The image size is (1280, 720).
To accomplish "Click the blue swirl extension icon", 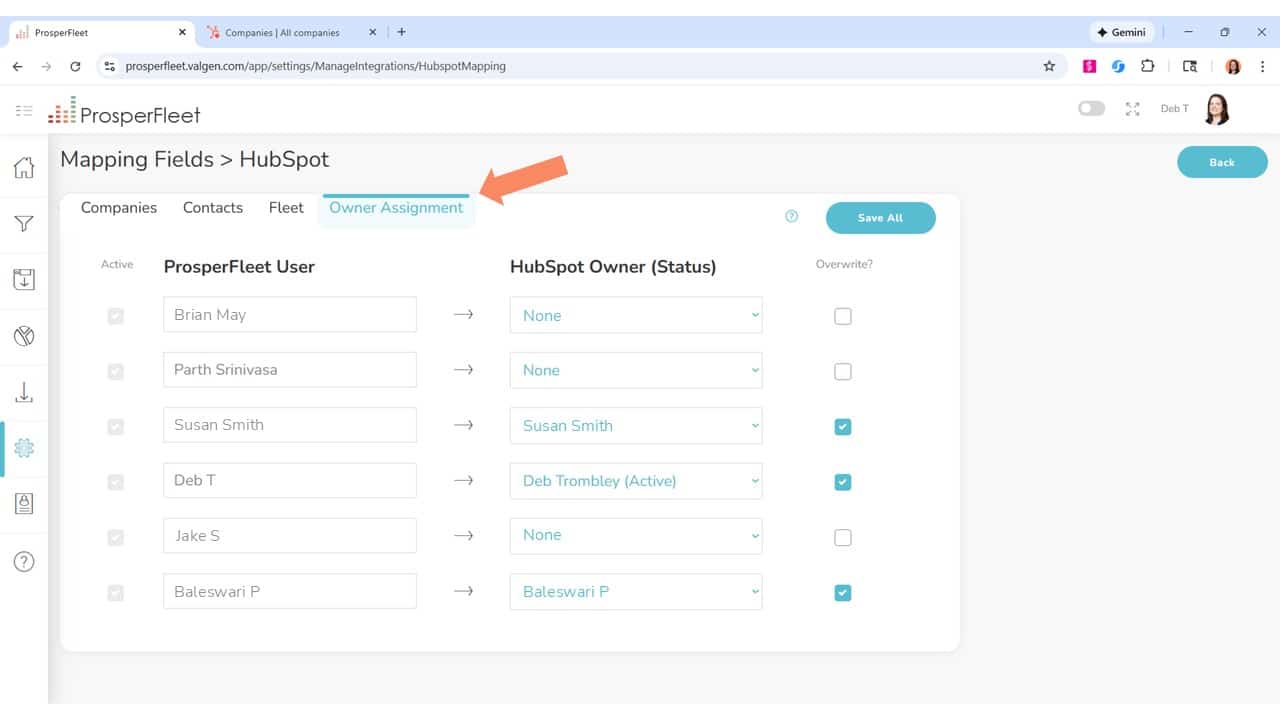I will pos(1118,66).
